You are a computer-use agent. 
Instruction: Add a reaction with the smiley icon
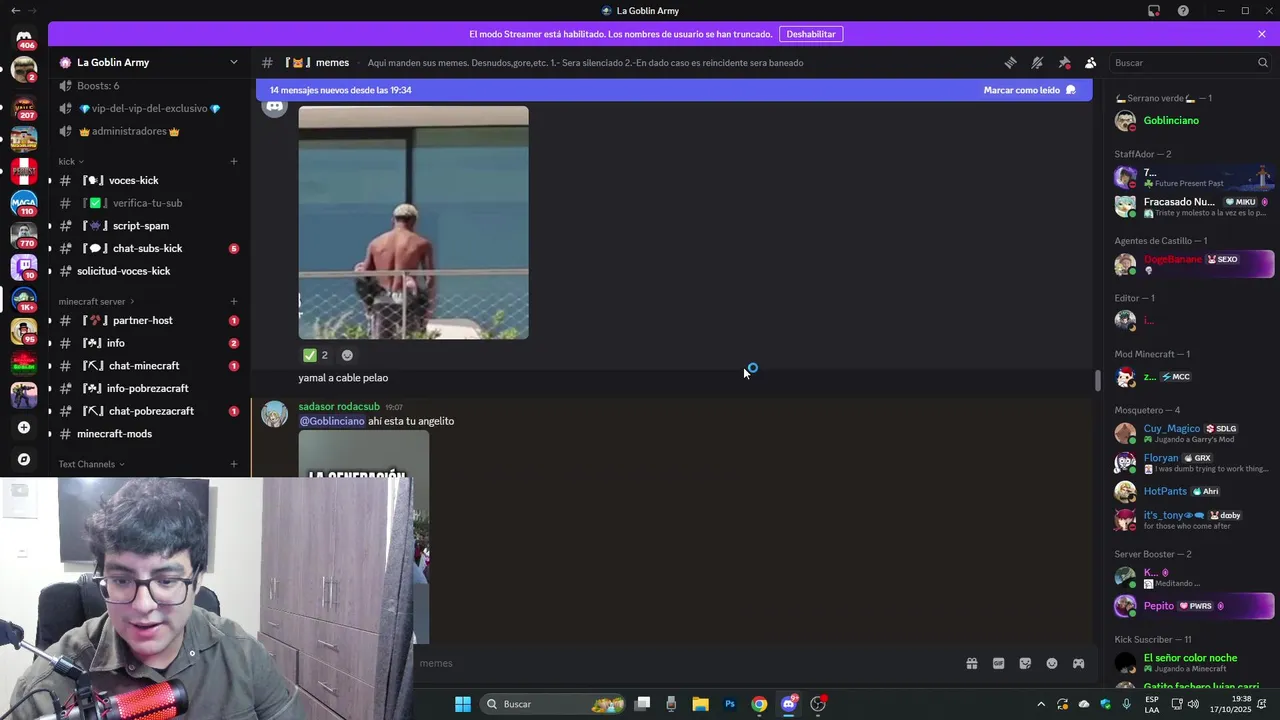pyautogui.click(x=347, y=355)
